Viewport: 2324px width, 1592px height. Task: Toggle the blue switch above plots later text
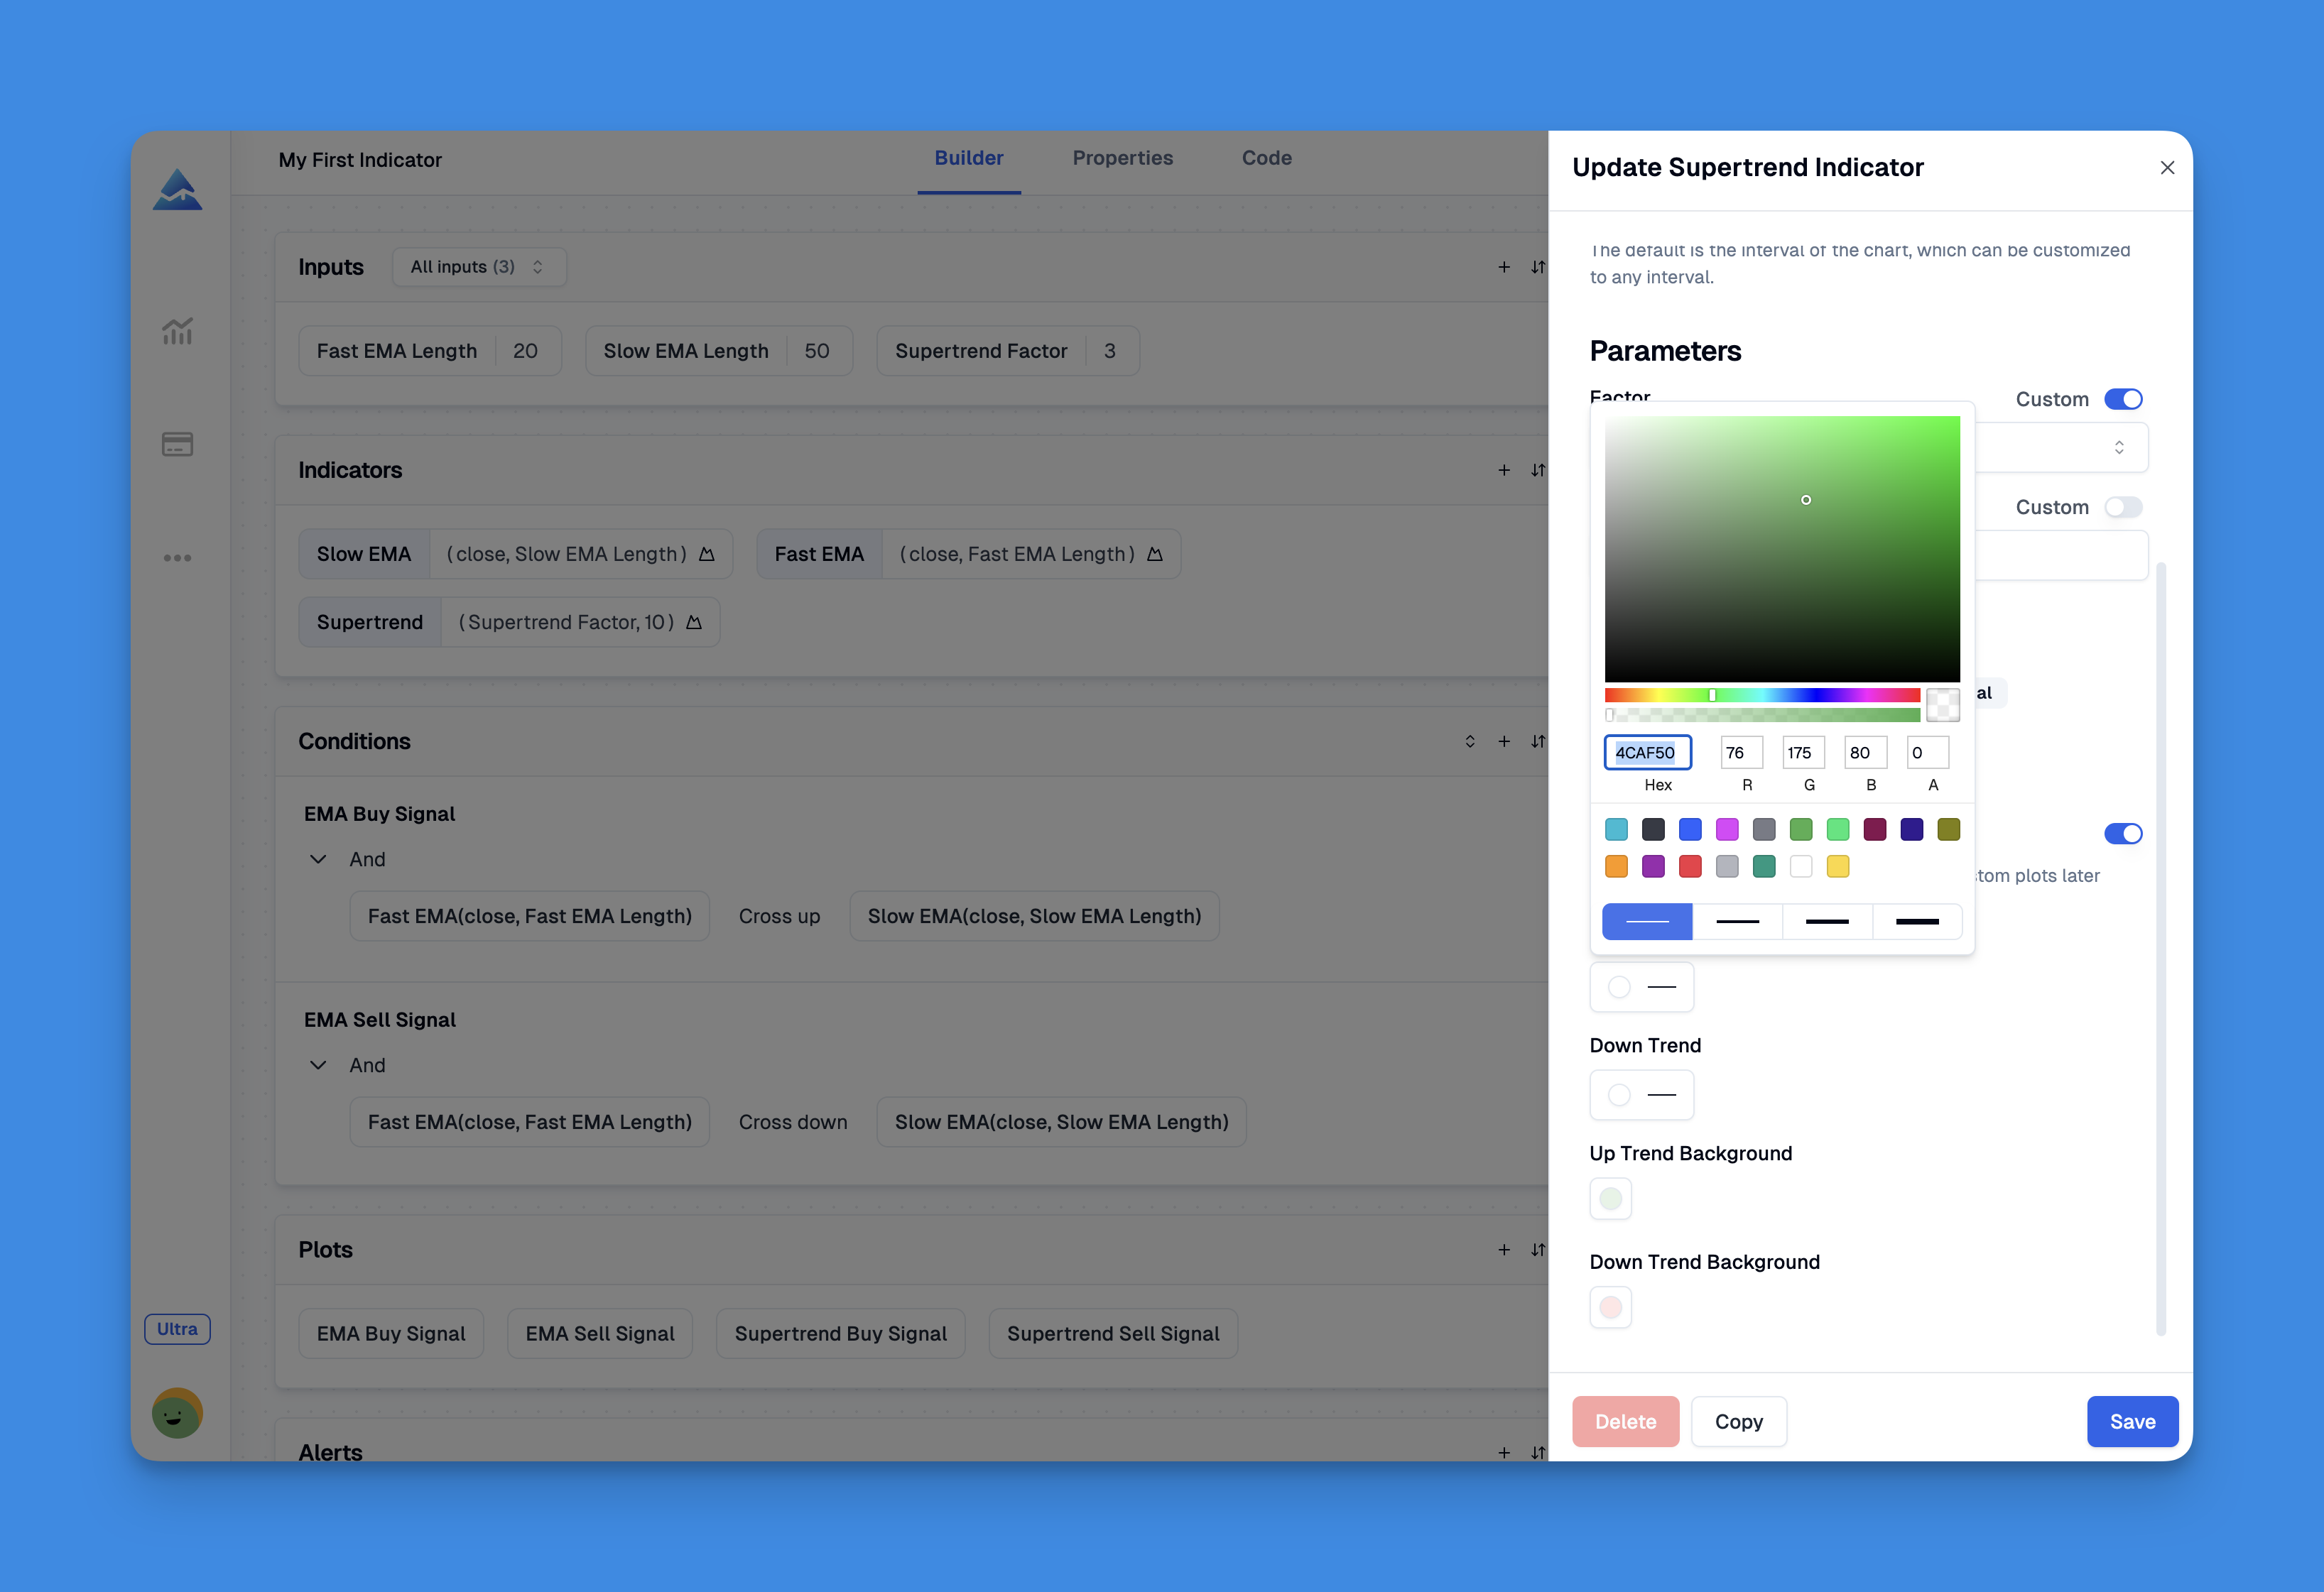click(2123, 834)
